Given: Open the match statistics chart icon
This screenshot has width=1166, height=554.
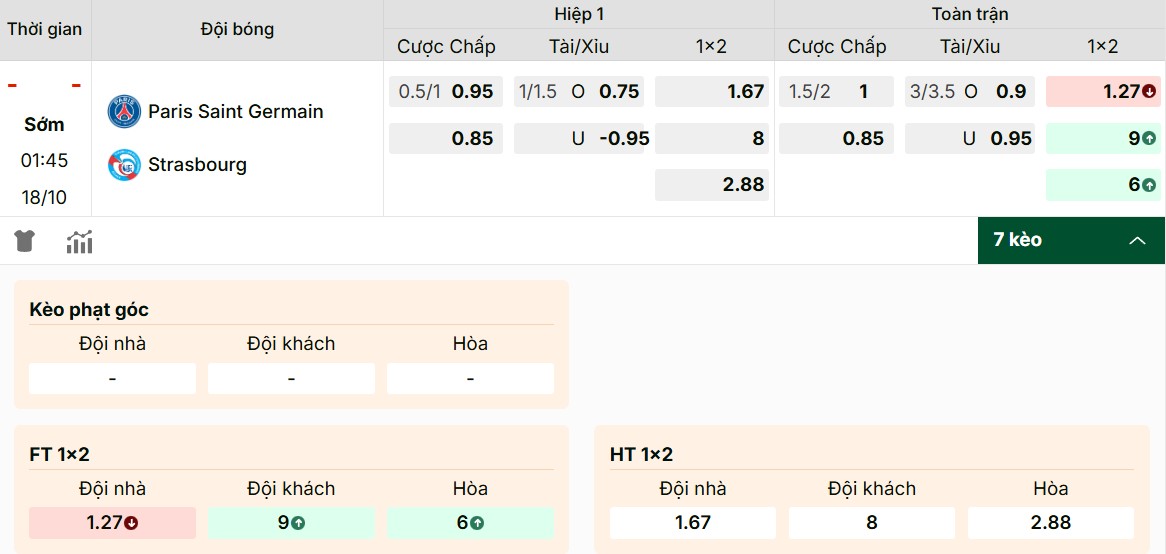Looking at the screenshot, I should point(79,241).
